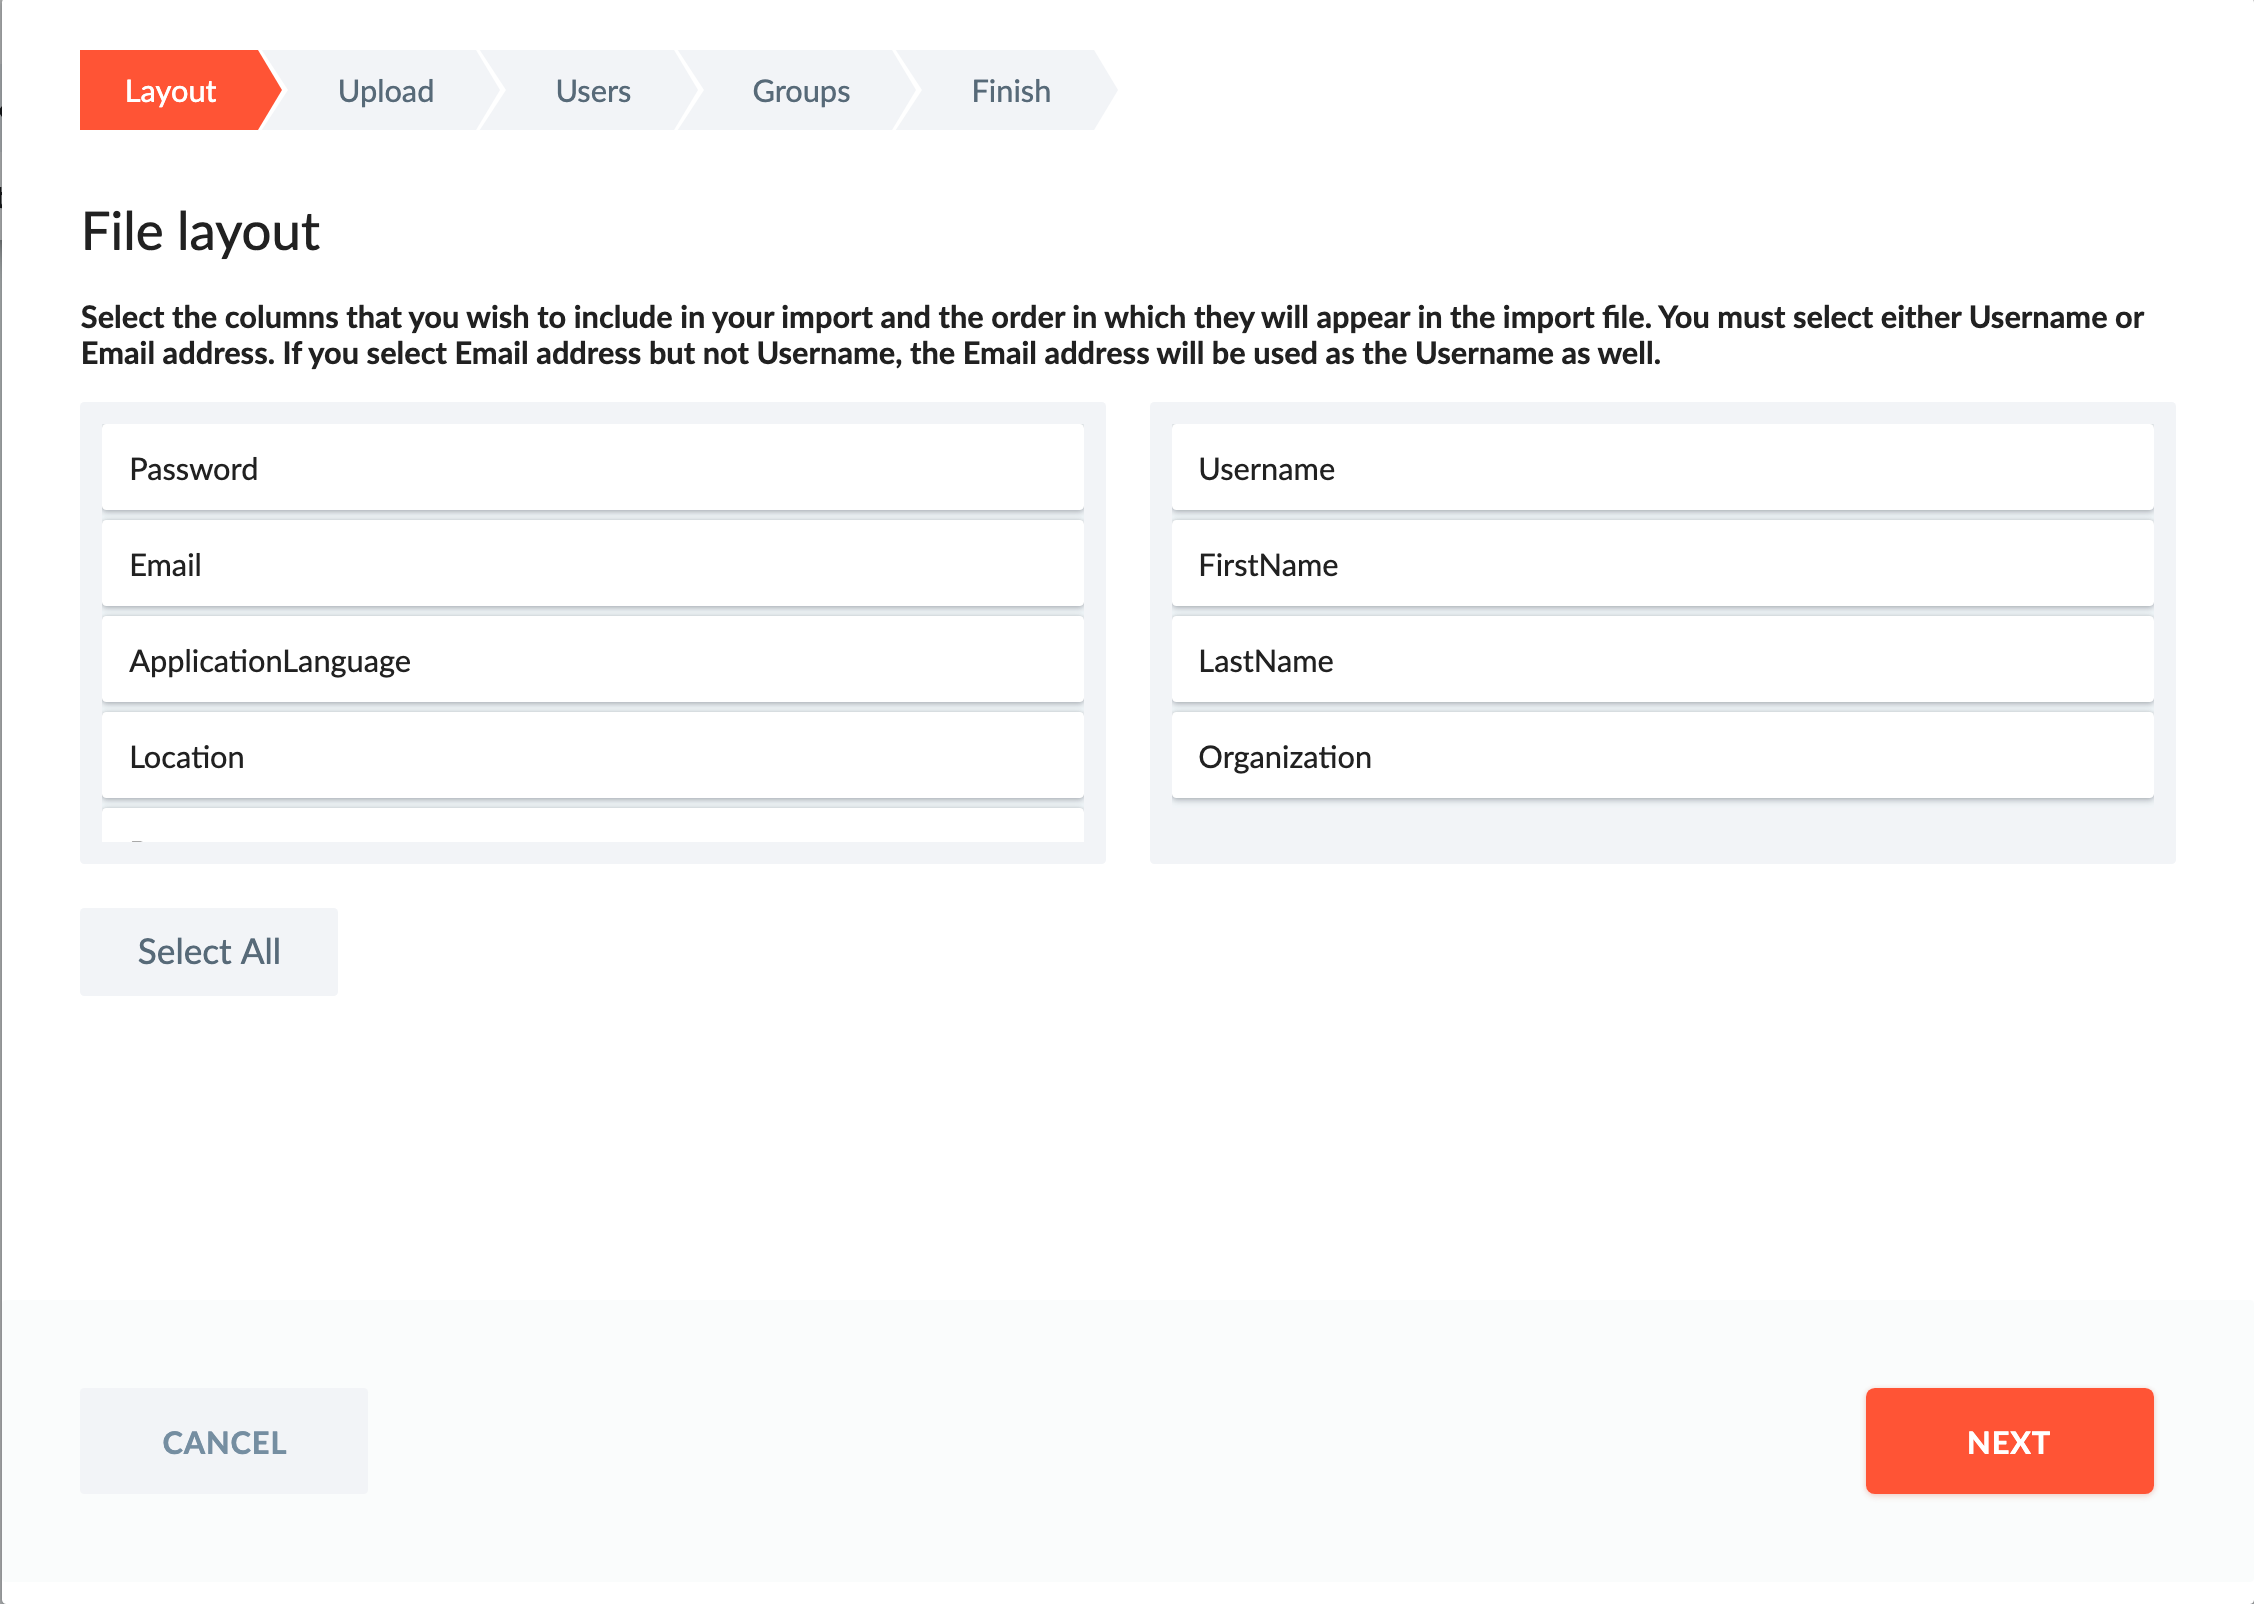Screen dimensions: 2254x1604
Task: Select the Password column
Action: click(x=592, y=467)
